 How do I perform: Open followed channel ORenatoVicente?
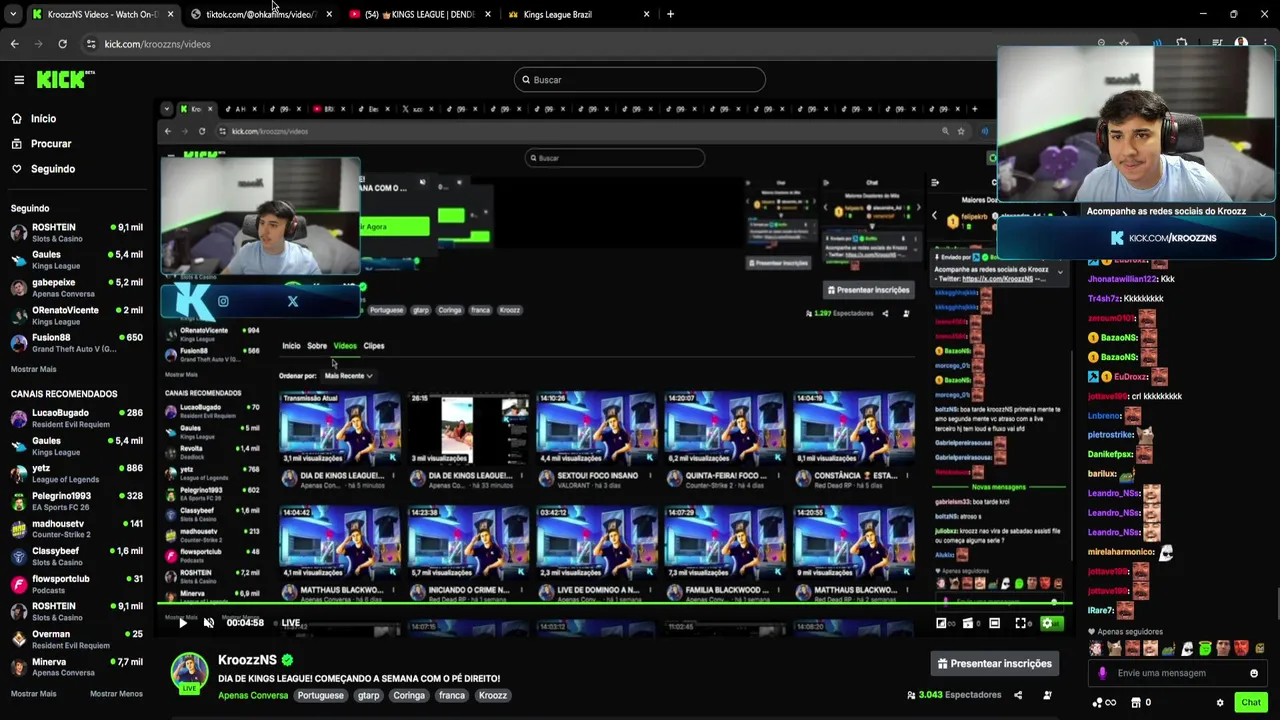coord(77,316)
